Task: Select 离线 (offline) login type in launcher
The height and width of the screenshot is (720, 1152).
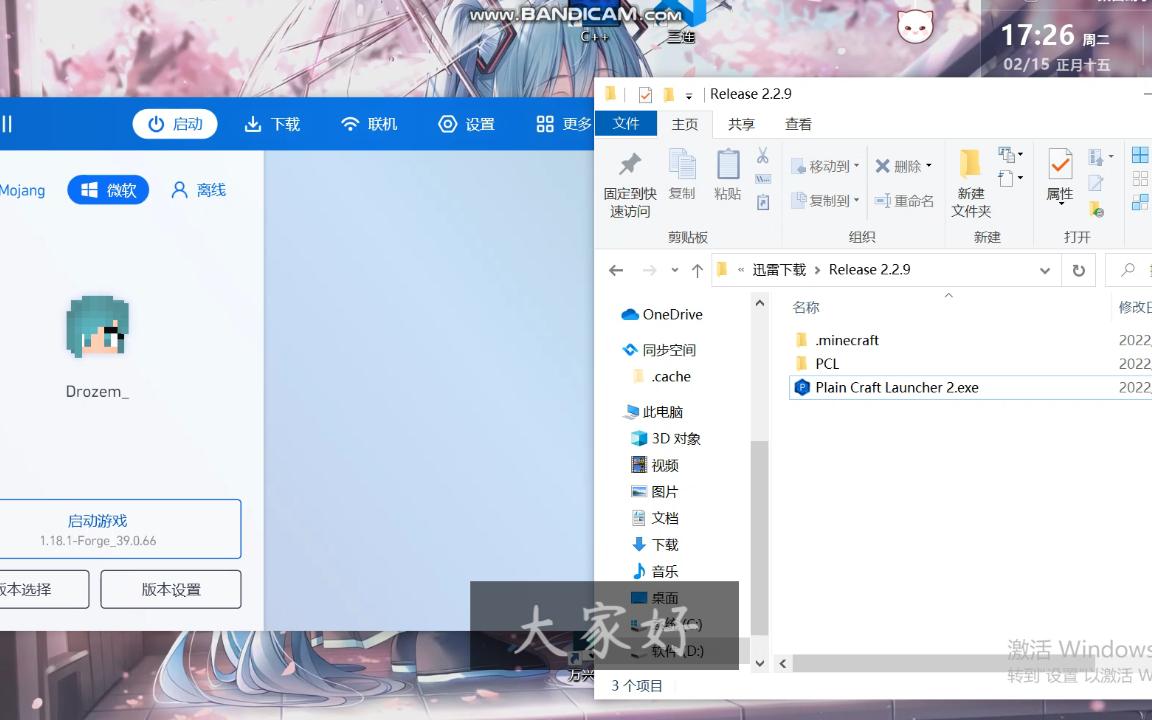Action: point(198,190)
